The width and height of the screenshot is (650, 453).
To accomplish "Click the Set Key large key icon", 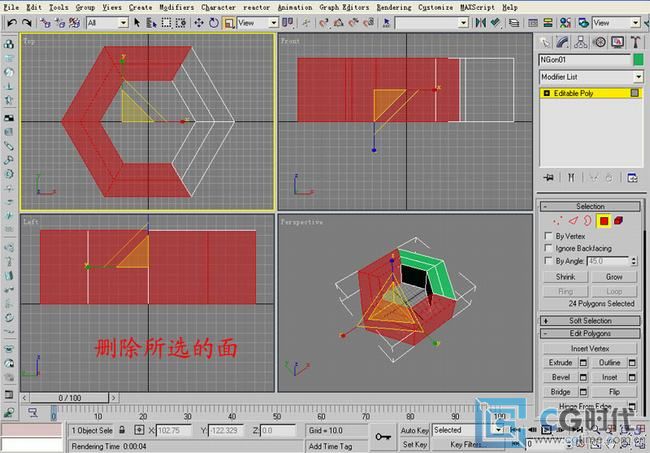I will pos(383,437).
